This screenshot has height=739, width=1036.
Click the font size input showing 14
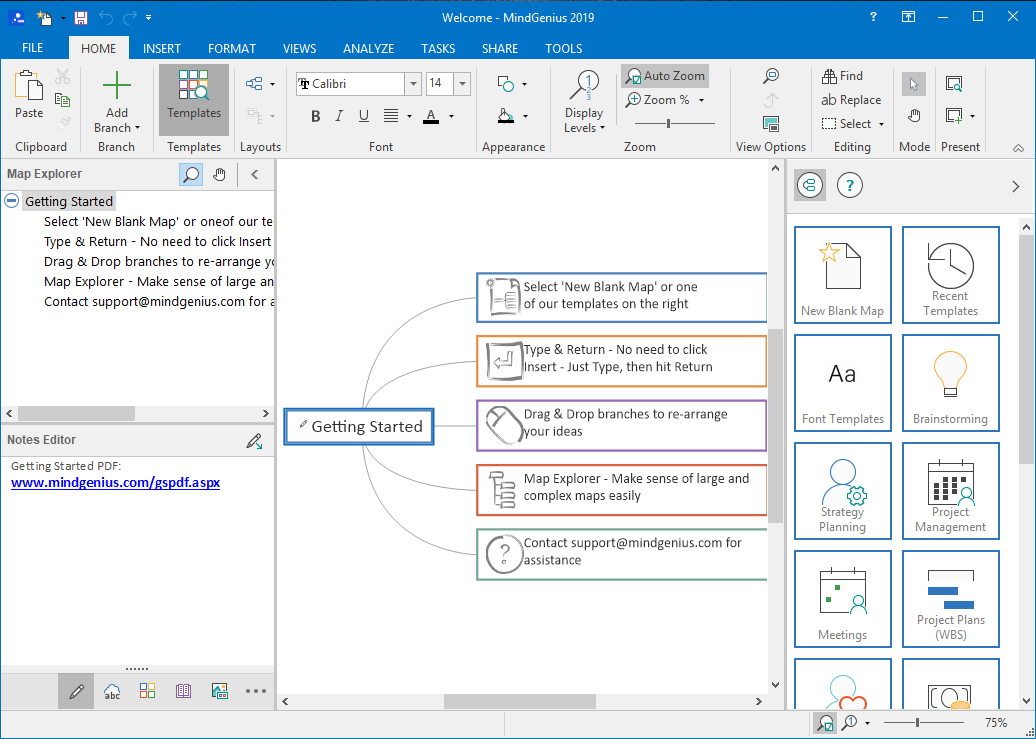coord(441,84)
